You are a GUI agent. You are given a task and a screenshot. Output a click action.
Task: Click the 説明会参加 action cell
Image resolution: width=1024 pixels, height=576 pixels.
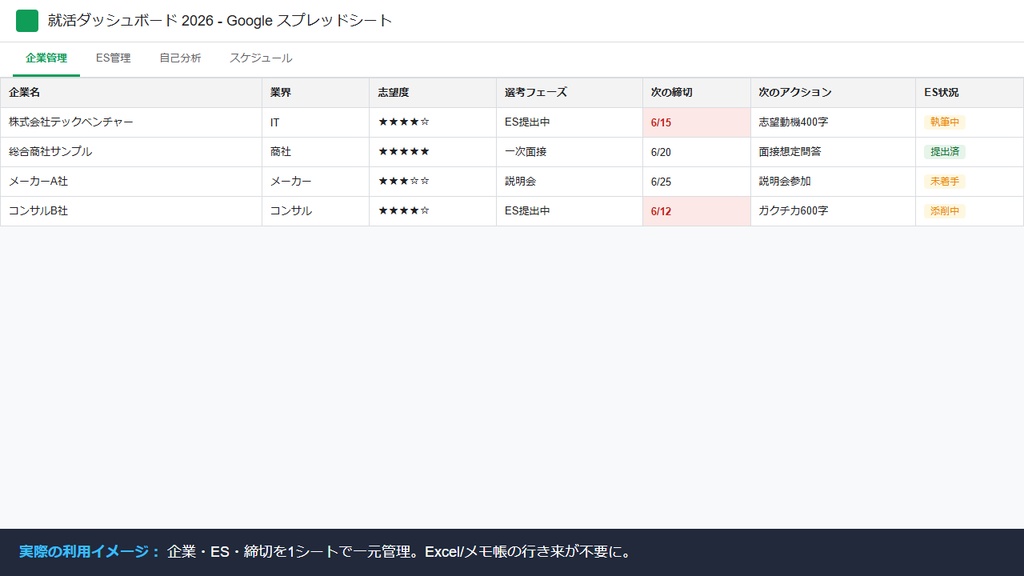pyautogui.click(x=833, y=182)
